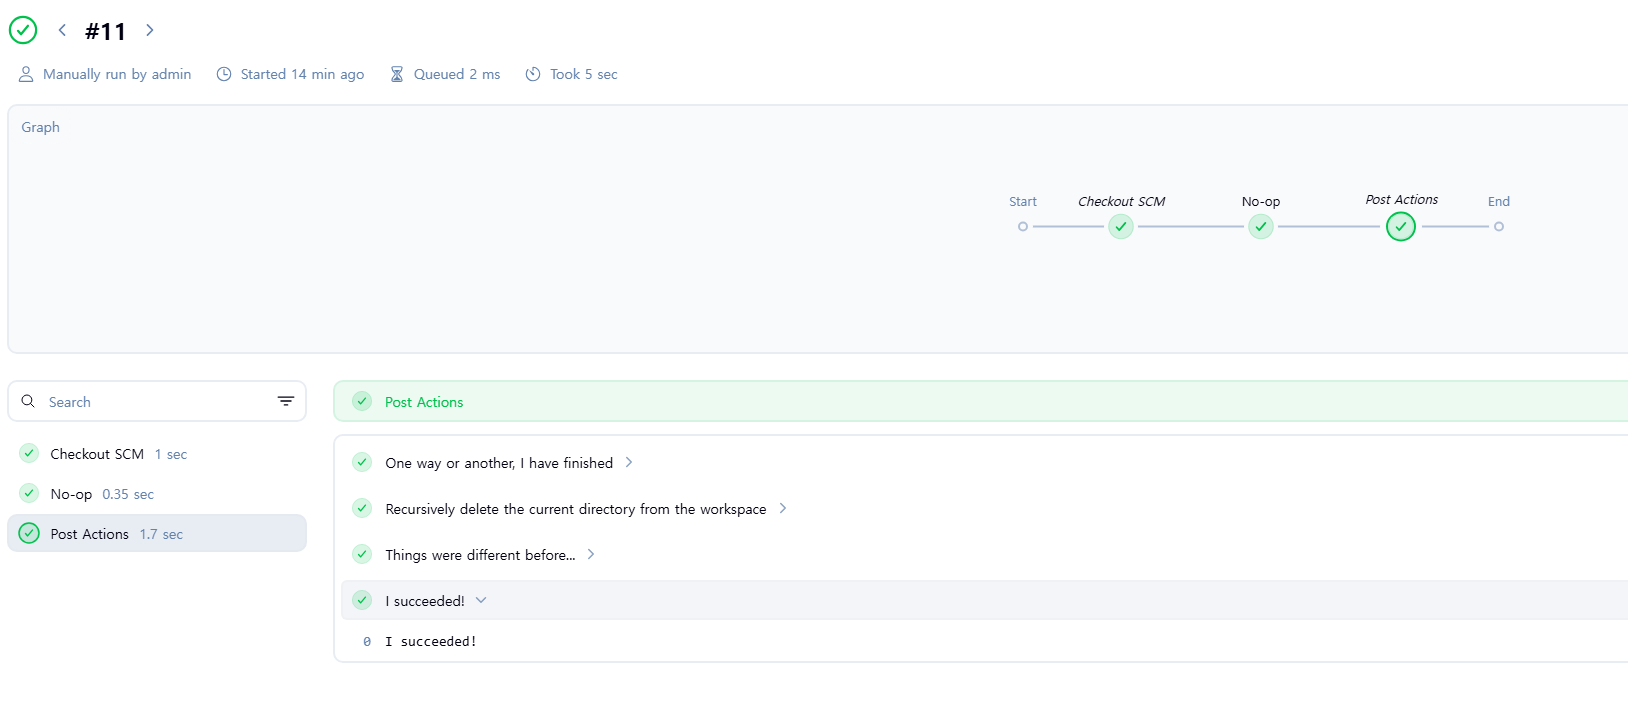This screenshot has width=1628, height=723.
Task: Click the timer icon beside Took 5 sec
Action: (x=533, y=74)
